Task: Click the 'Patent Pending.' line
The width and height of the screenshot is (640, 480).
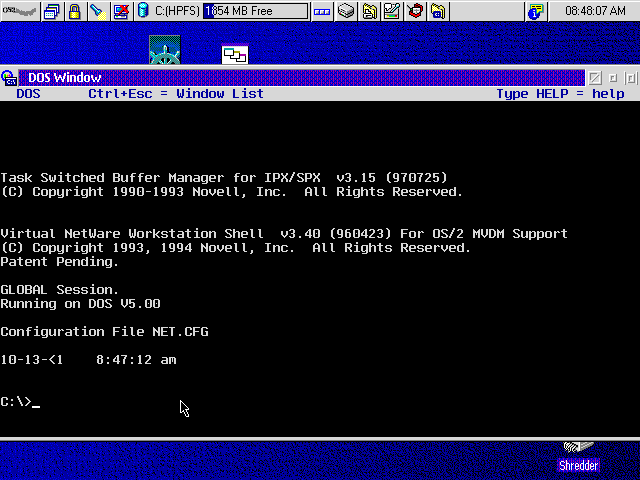Action: coord(60,262)
